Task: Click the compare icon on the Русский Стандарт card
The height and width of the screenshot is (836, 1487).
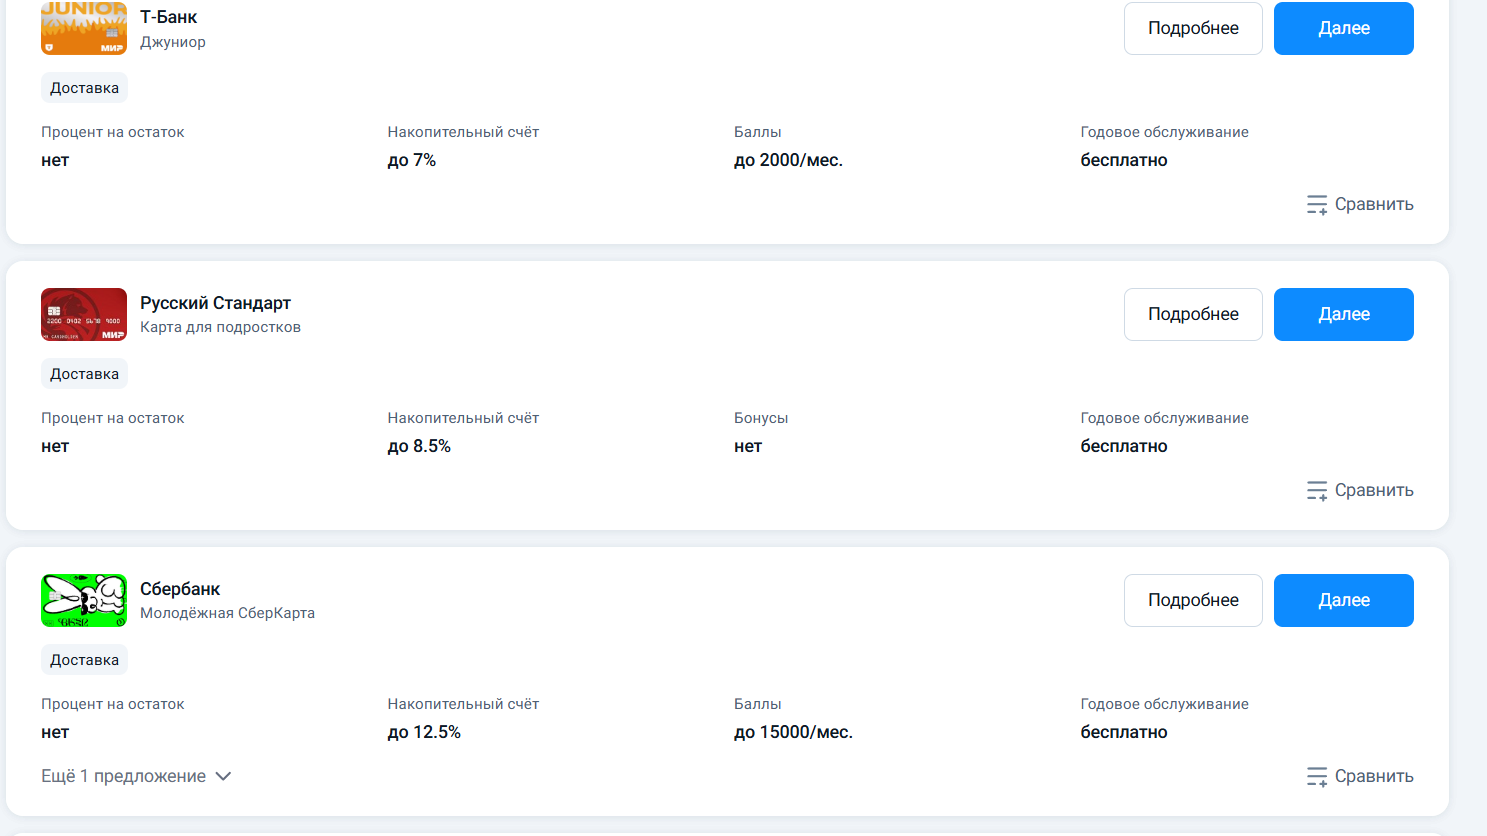Action: pyautogui.click(x=1317, y=491)
